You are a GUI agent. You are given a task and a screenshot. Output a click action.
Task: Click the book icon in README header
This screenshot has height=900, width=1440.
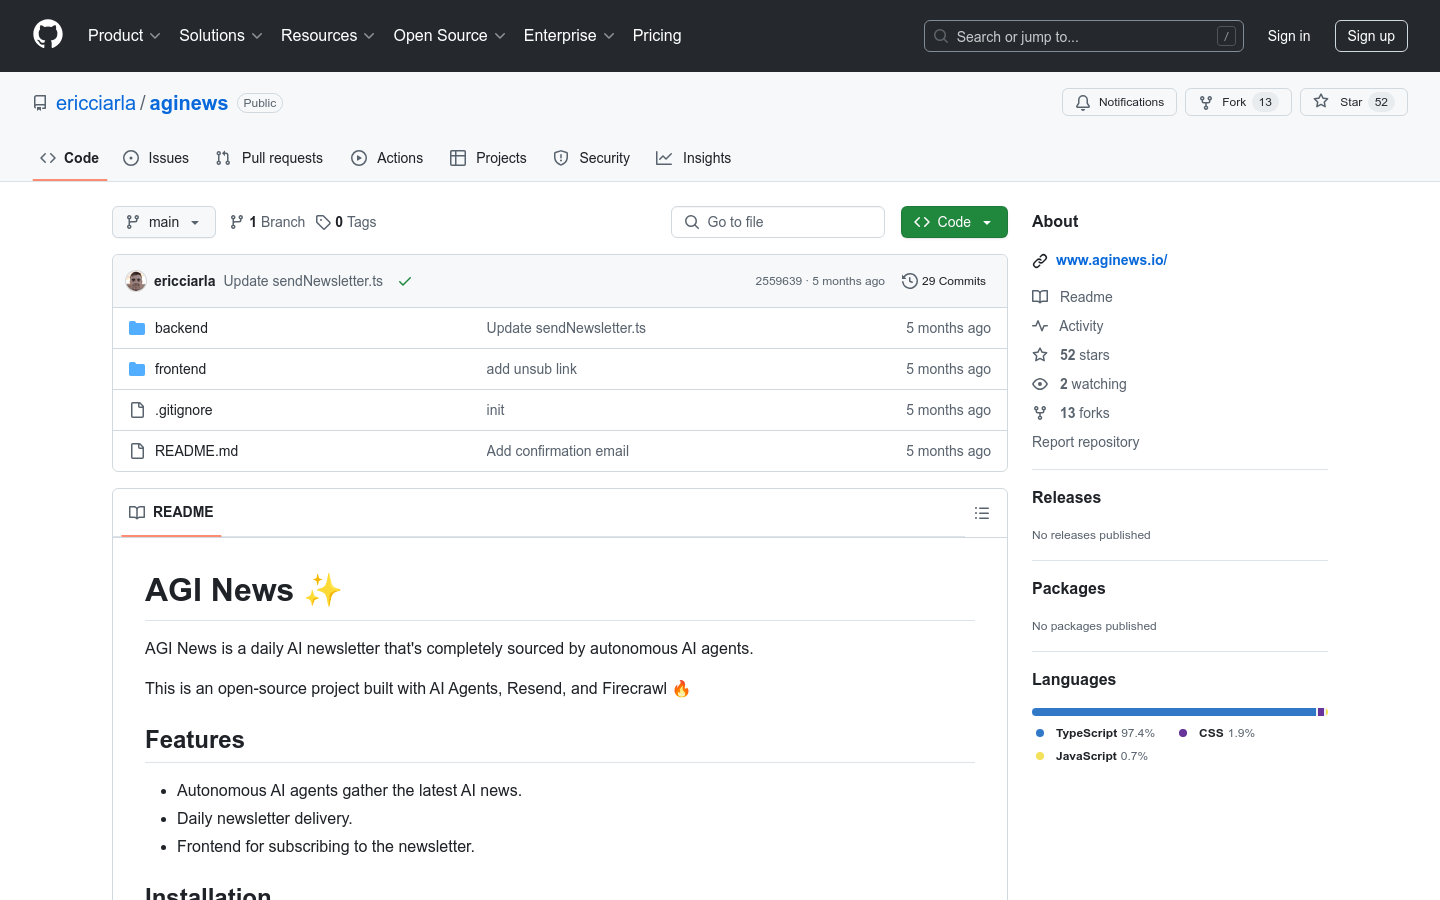click(137, 512)
